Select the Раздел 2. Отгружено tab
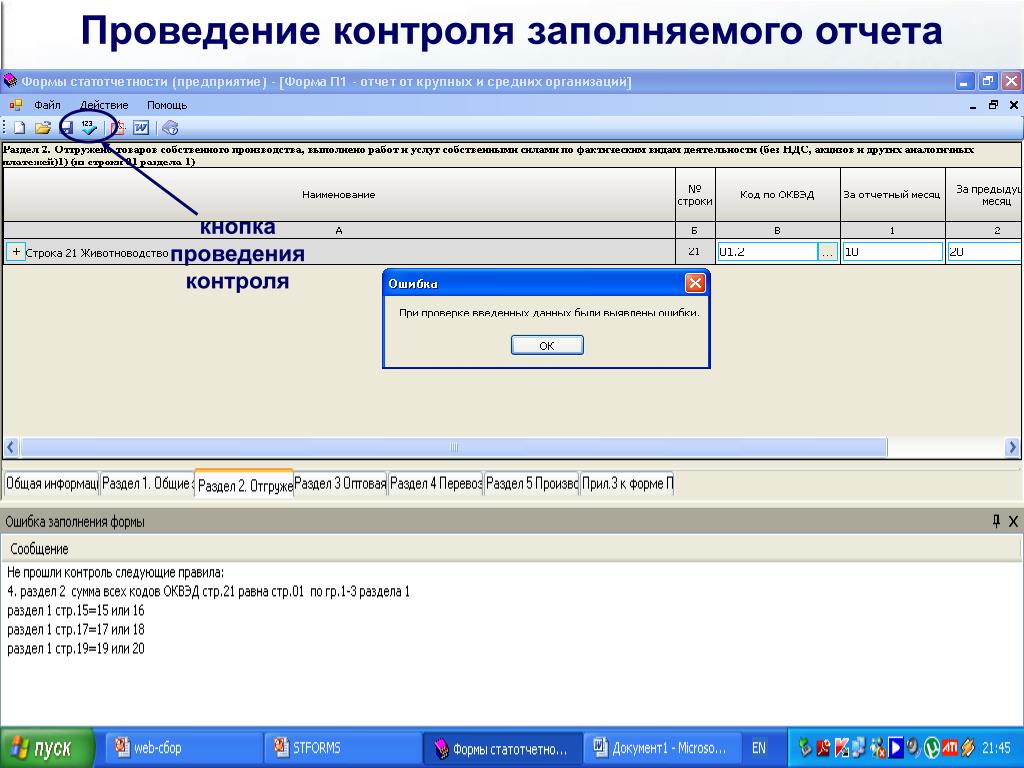Viewport: 1024px width, 768px height. coord(244,485)
